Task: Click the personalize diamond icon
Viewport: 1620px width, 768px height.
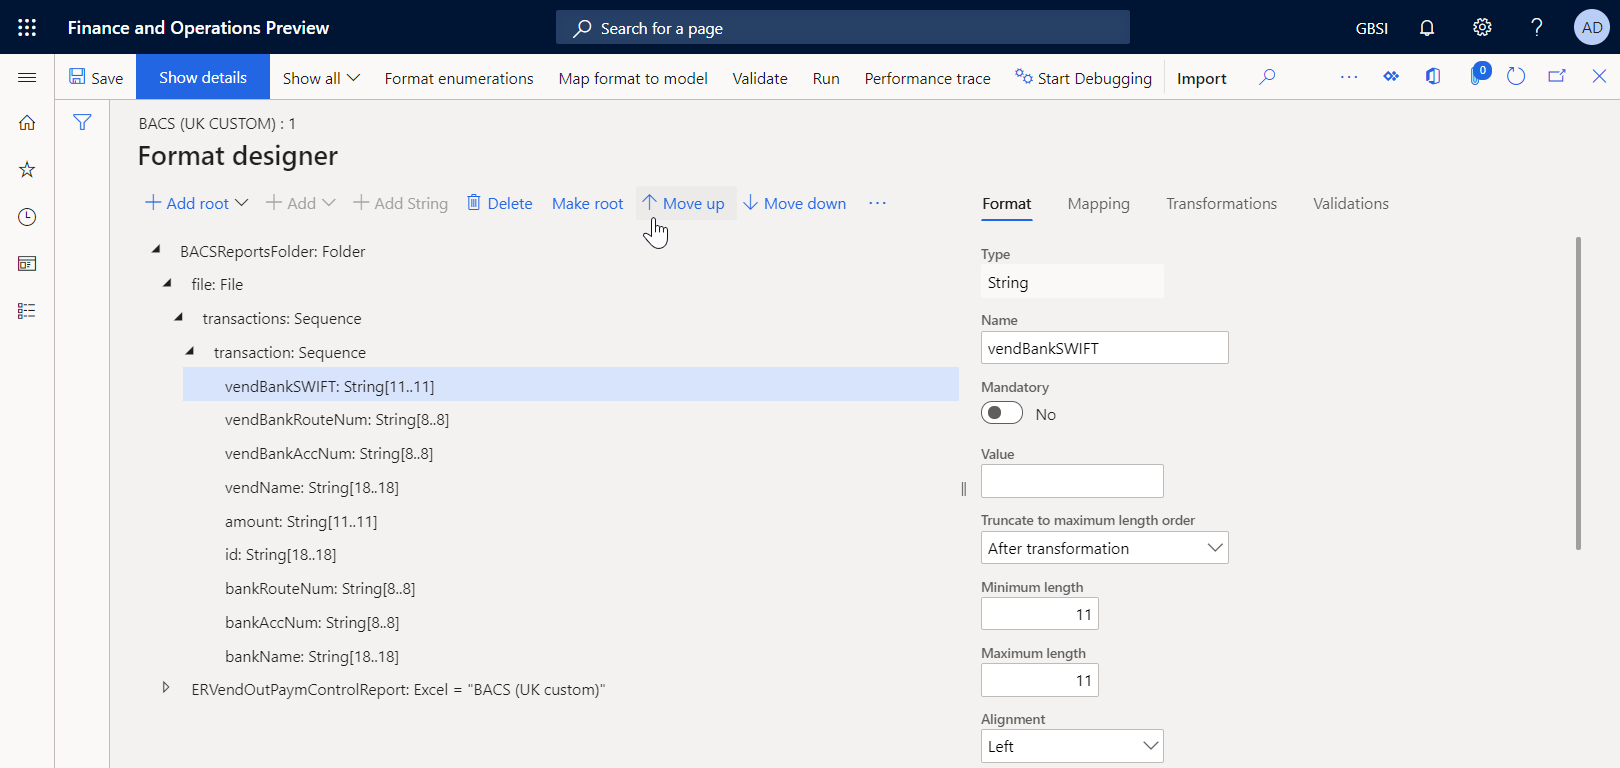Action: point(1391,77)
